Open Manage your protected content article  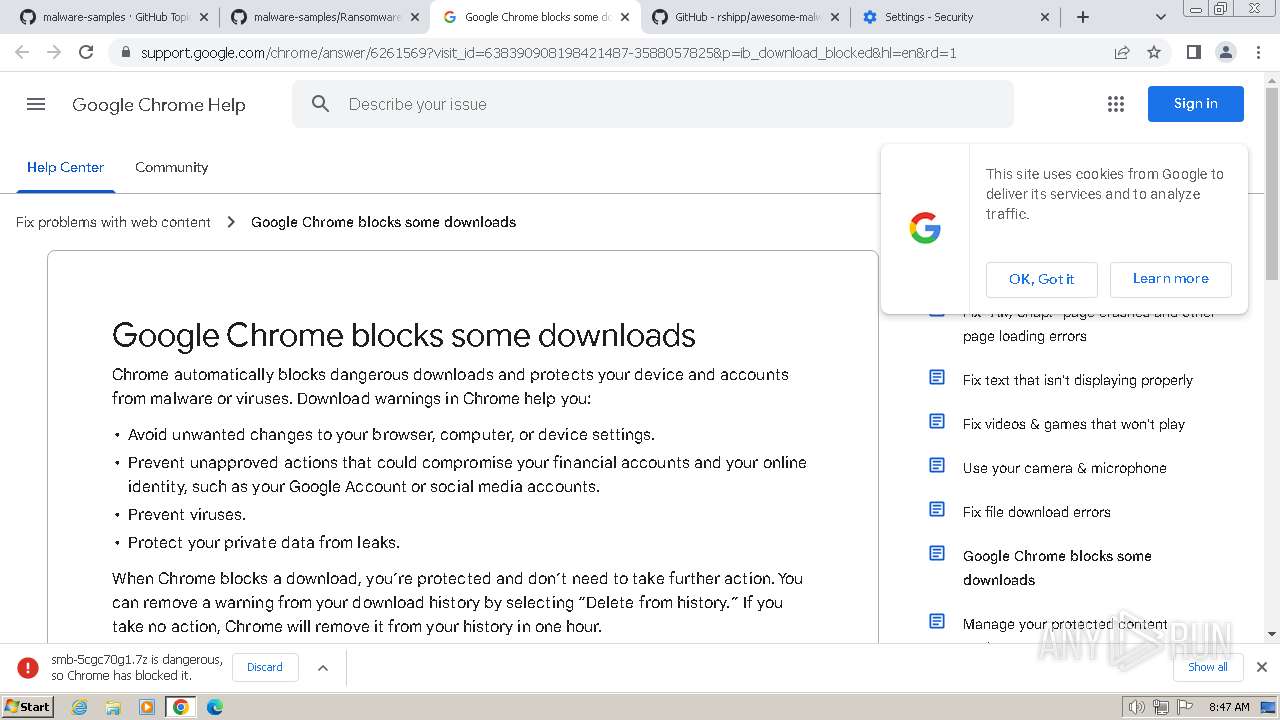pyautogui.click(x=1065, y=624)
